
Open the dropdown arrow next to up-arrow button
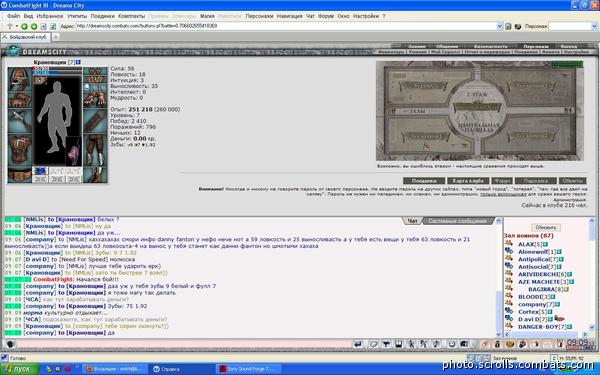[x=17, y=26]
